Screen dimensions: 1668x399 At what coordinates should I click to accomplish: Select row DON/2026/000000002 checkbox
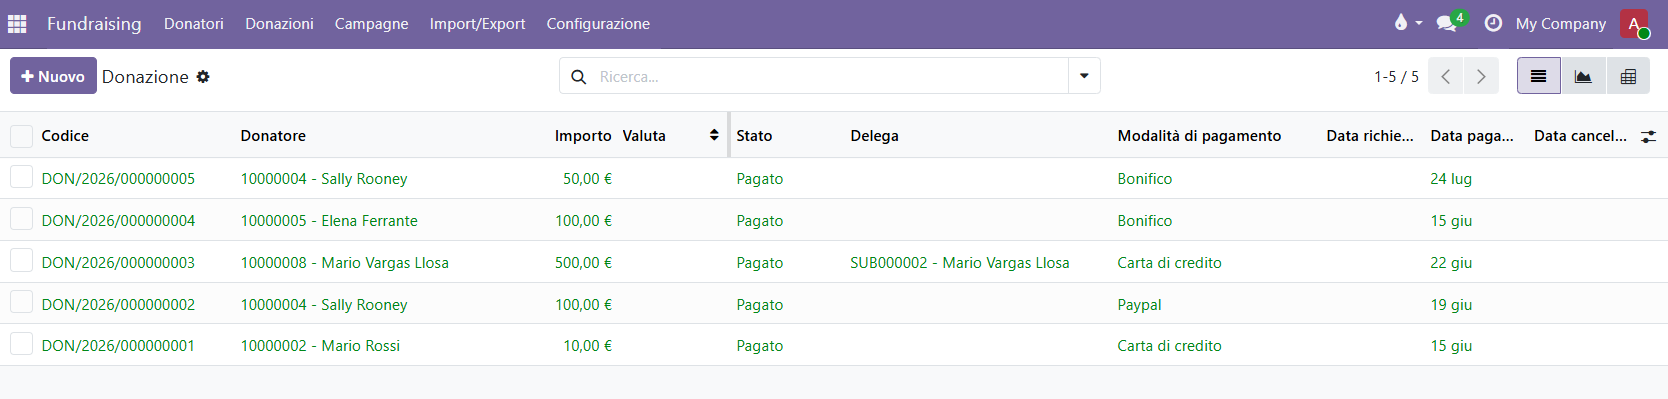(21, 302)
